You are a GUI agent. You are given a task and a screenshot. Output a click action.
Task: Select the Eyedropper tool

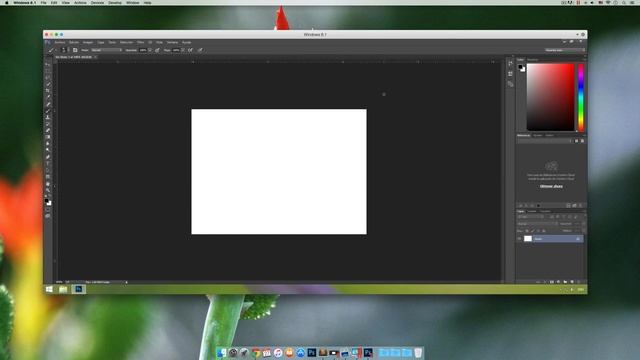click(x=48, y=97)
